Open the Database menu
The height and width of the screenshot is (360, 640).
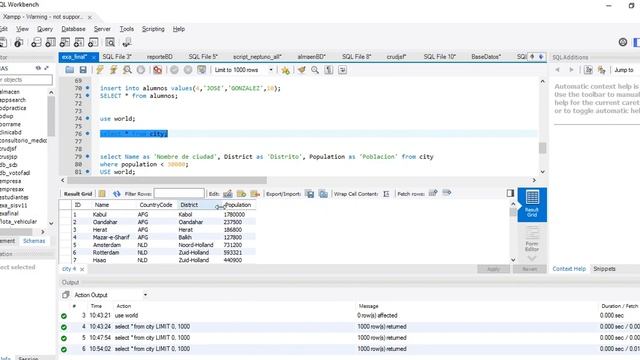click(x=73, y=29)
